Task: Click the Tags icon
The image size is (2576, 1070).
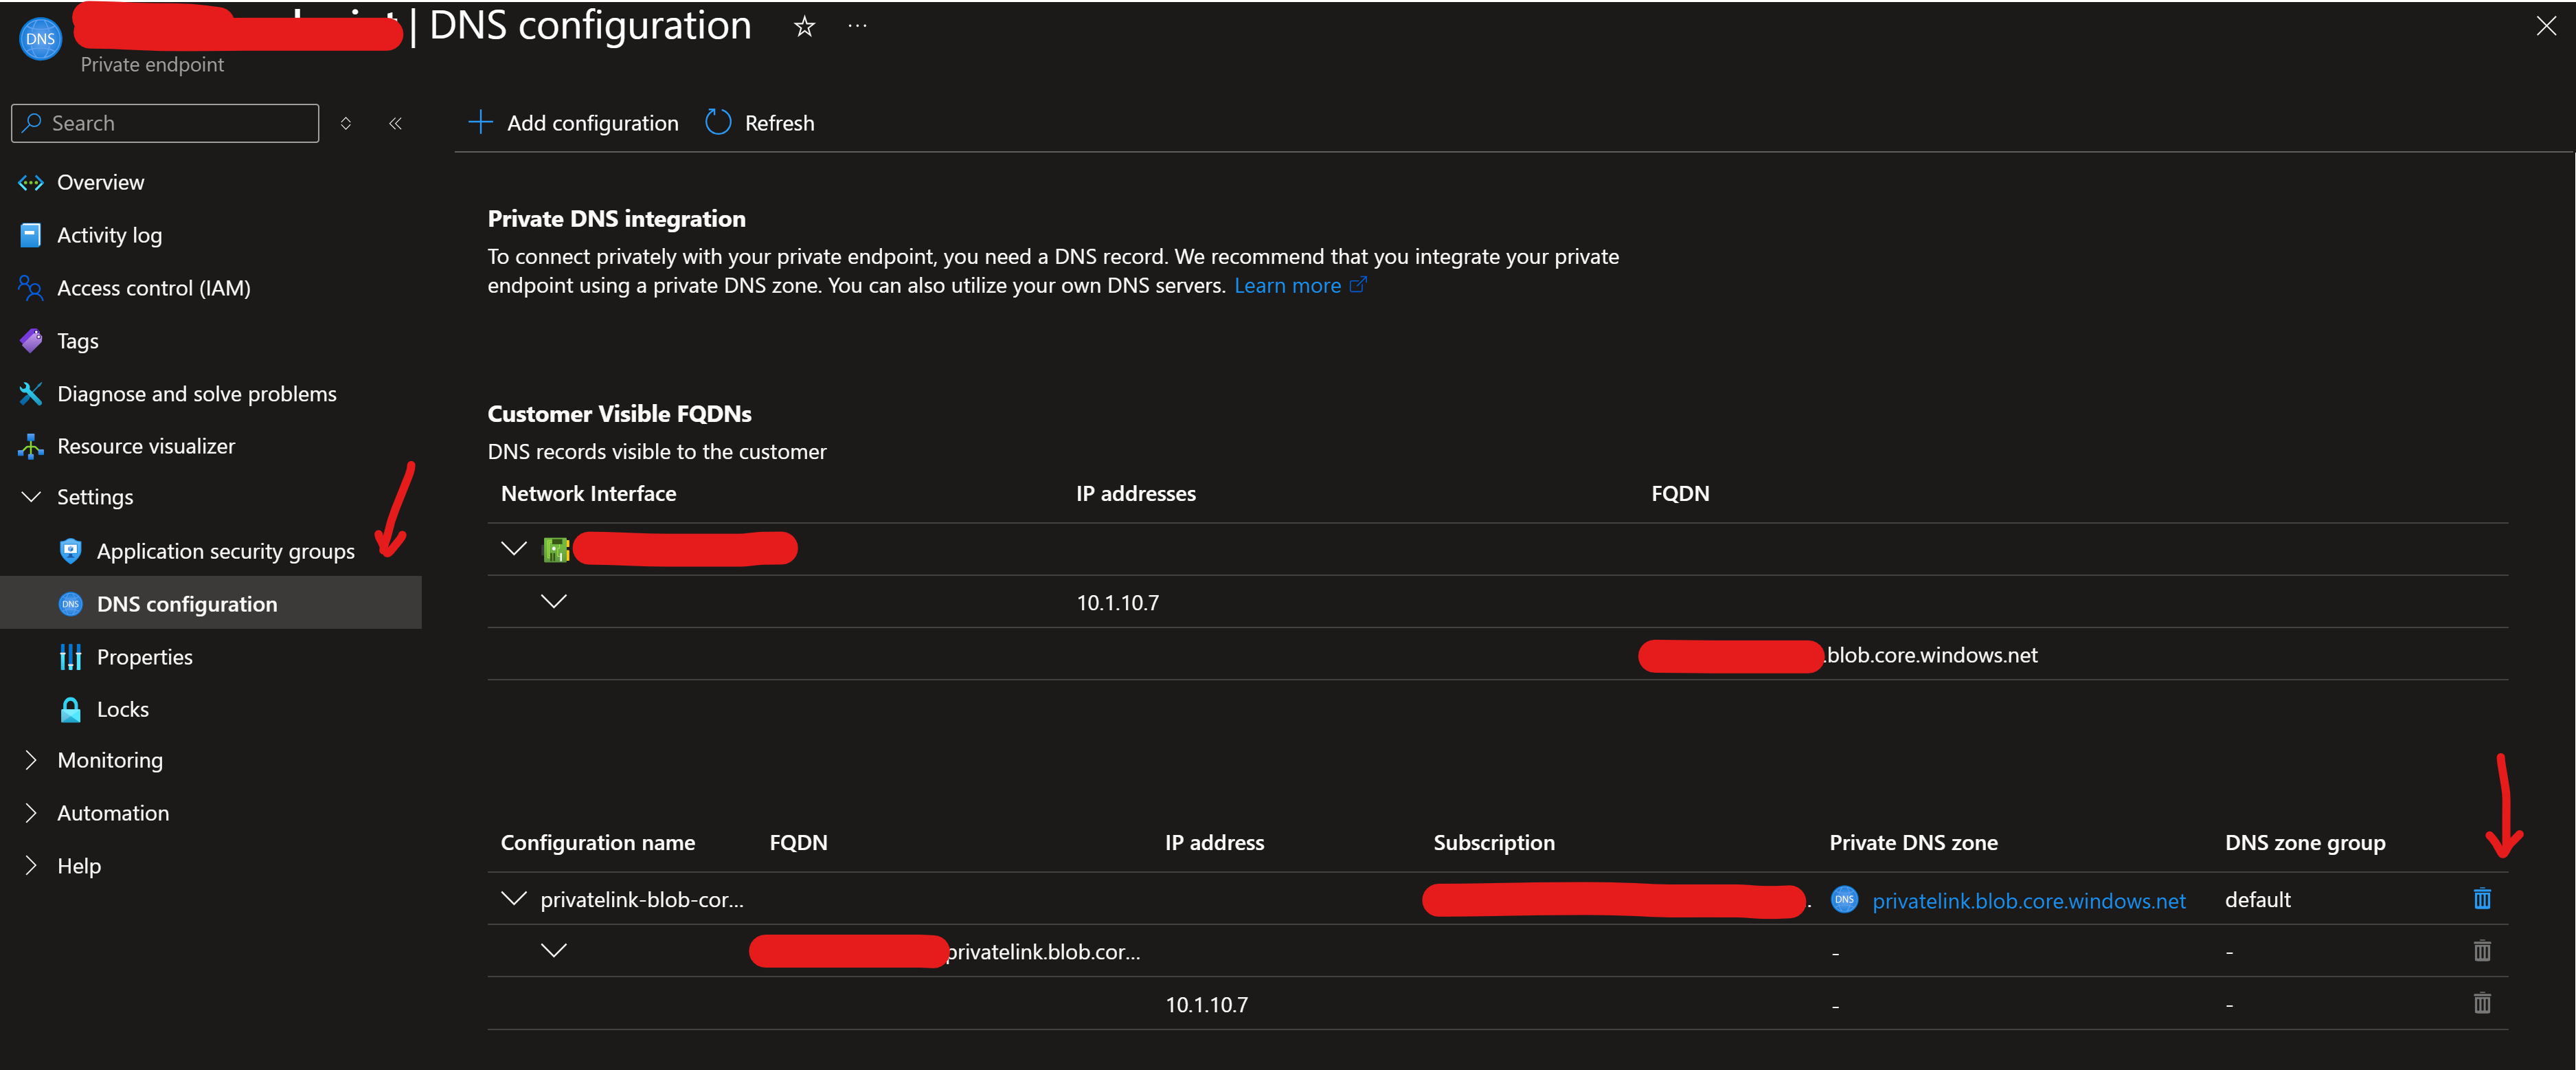Action: (30, 340)
